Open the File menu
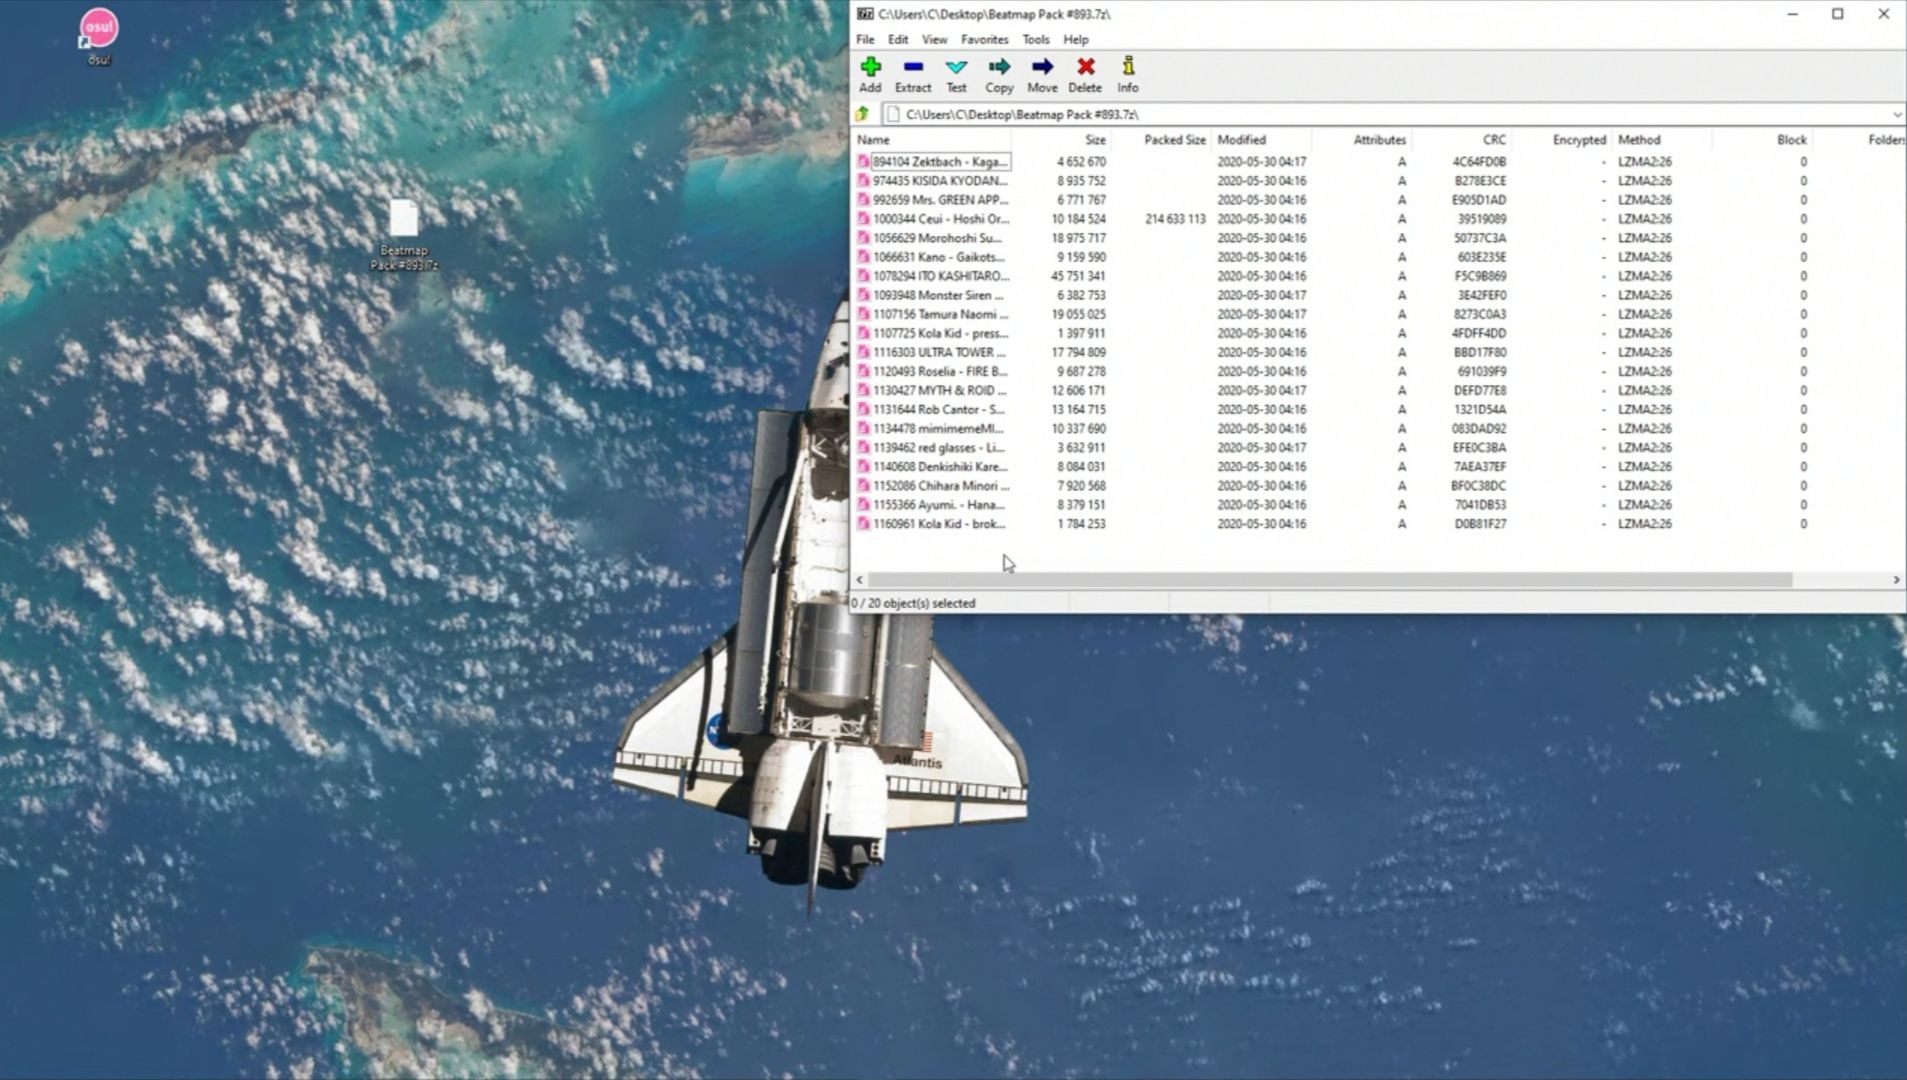Screen dimensions: 1907x1080 tap(865, 40)
